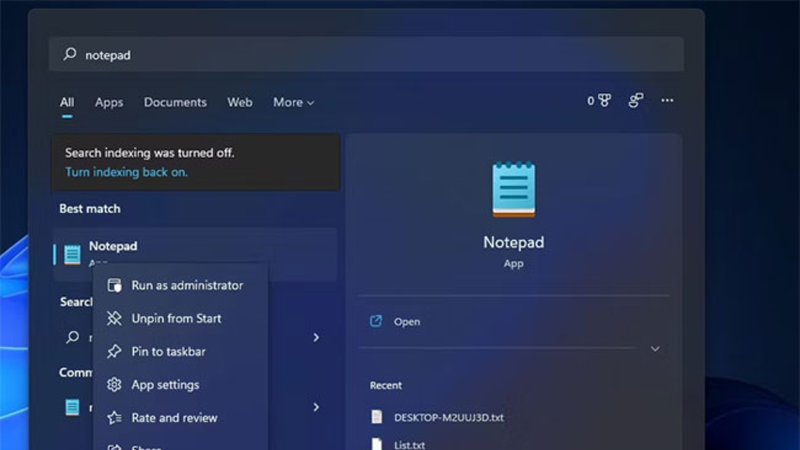Expand the More filter dropdown
The image size is (800, 450).
[x=293, y=102]
